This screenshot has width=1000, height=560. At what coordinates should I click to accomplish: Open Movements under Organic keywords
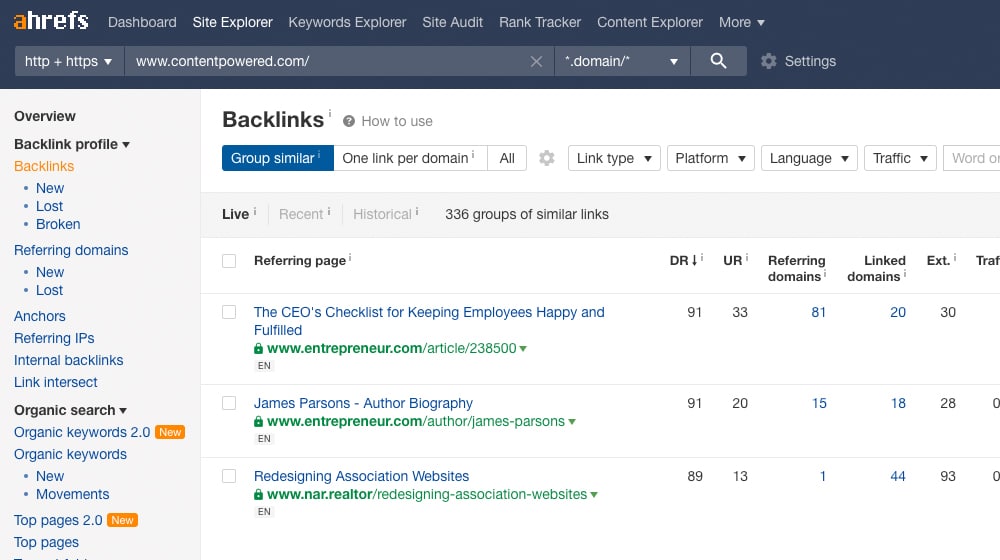click(73, 494)
